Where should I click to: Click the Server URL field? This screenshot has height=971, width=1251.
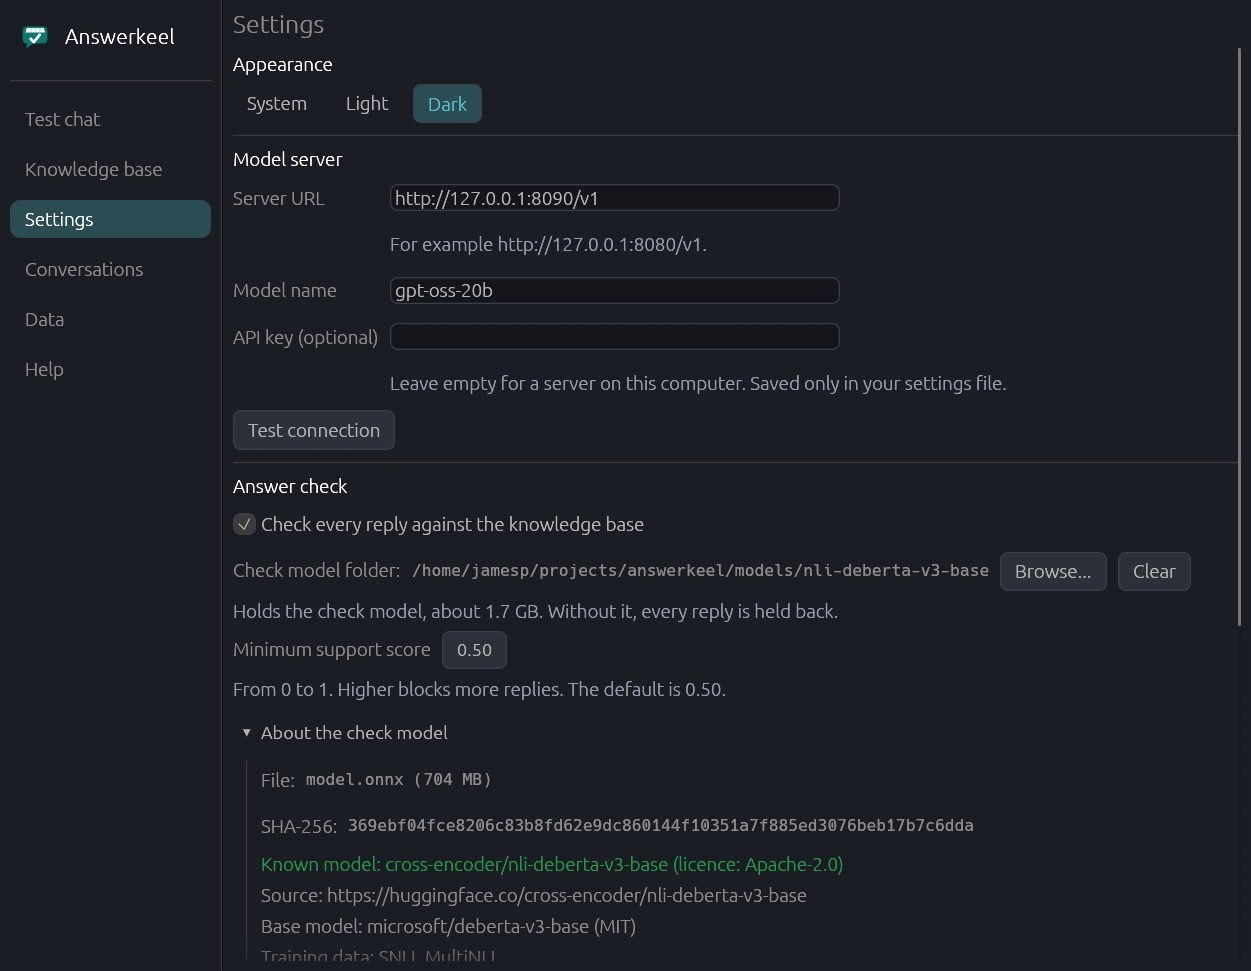coord(614,198)
